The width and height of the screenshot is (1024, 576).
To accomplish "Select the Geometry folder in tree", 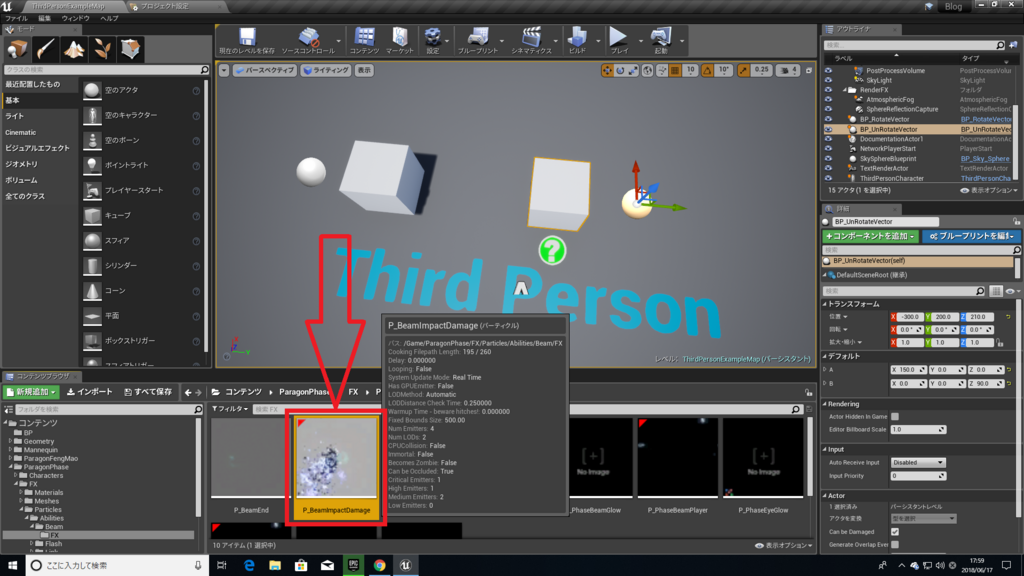I will tap(38, 441).
